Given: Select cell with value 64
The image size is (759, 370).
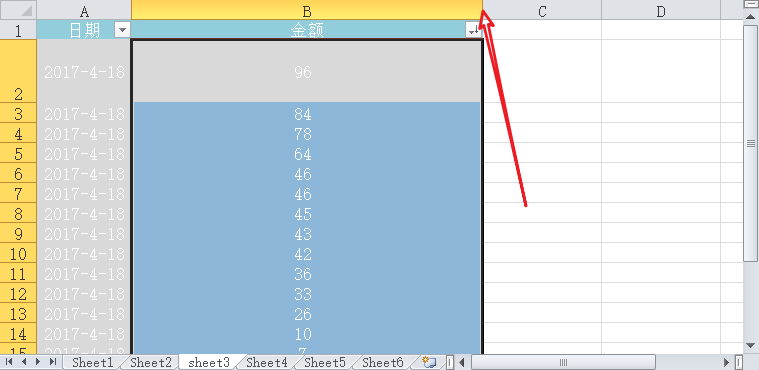Looking at the screenshot, I should coord(306,153).
